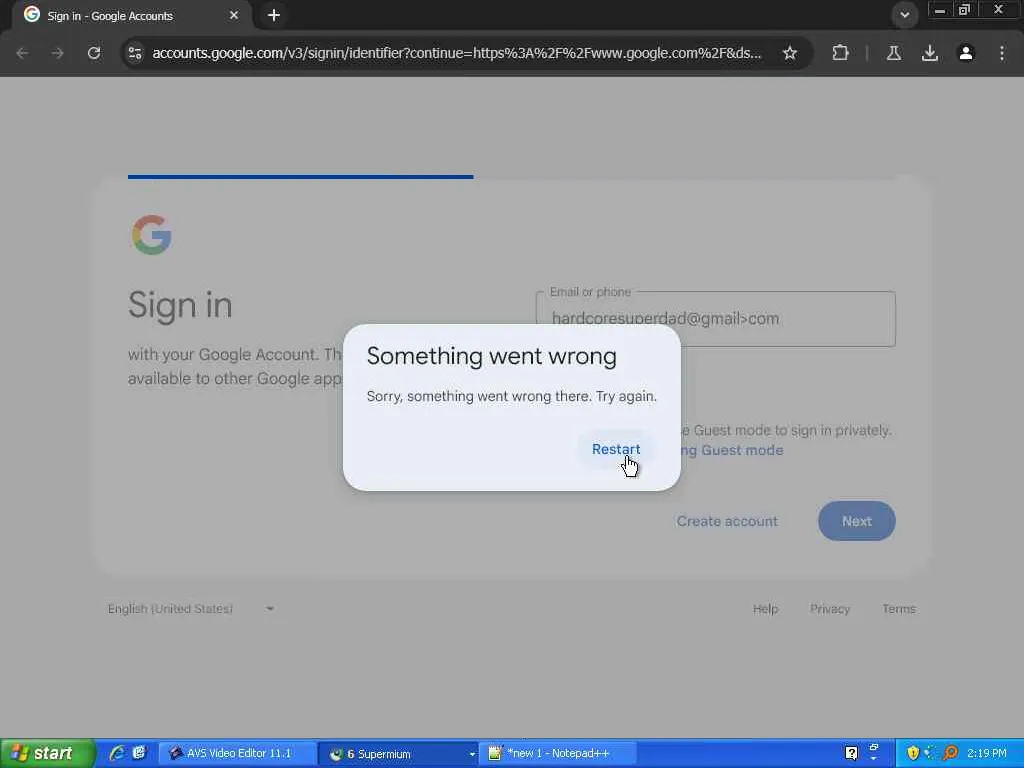Minimize the browser window
The image size is (1024, 768).
click(940, 10)
